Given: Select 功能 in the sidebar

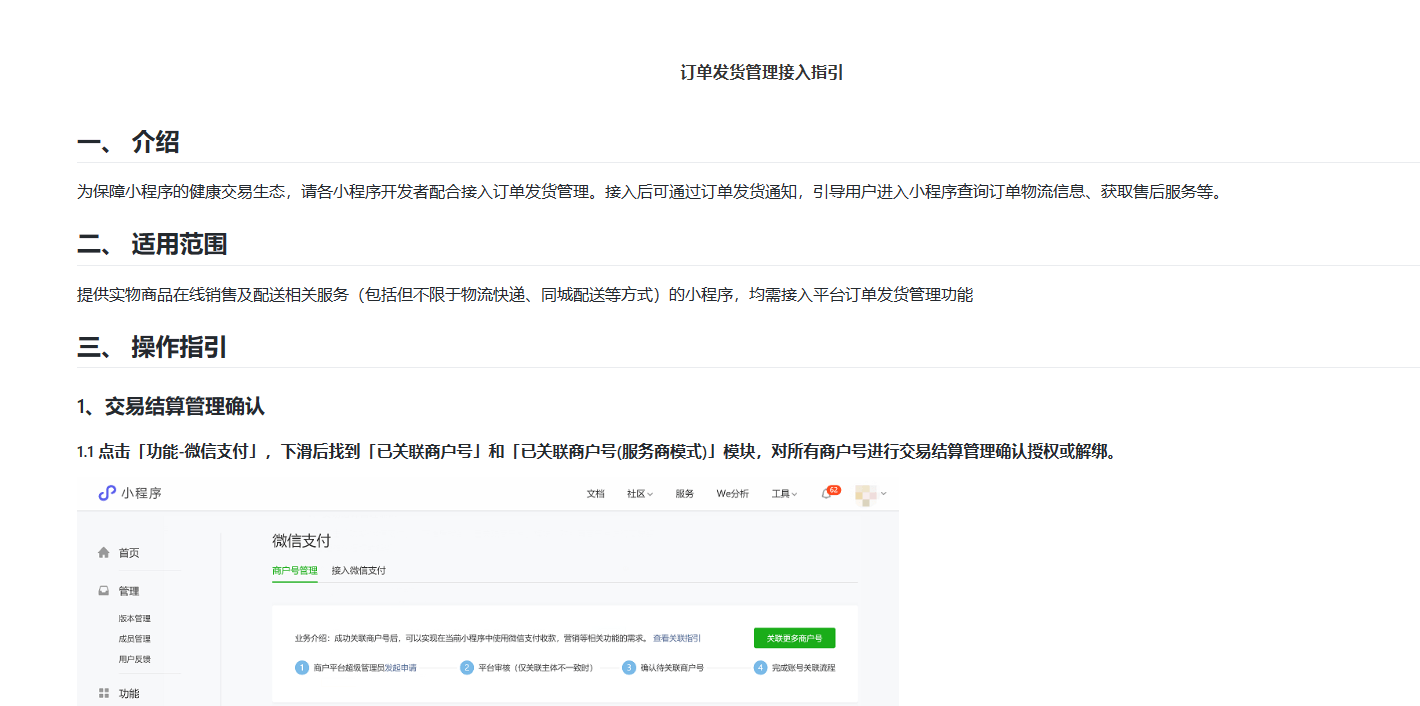Looking at the screenshot, I should (129, 693).
